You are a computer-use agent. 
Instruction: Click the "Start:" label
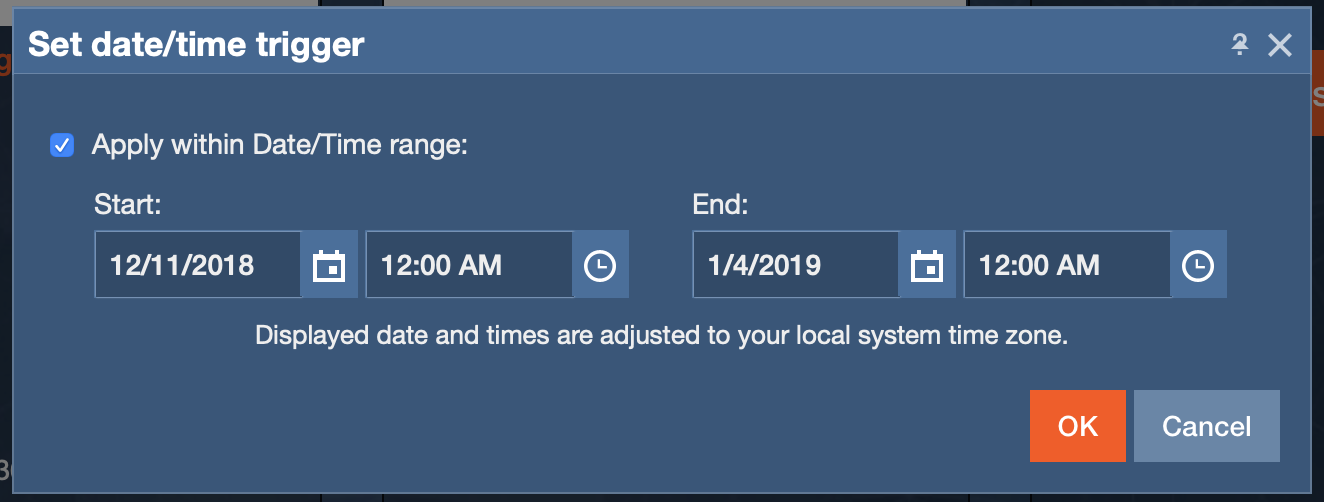128,205
